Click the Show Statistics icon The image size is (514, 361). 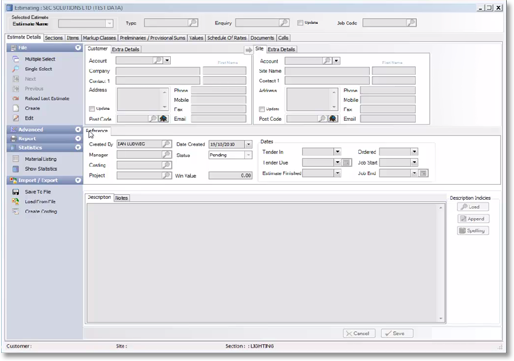[x=16, y=169]
